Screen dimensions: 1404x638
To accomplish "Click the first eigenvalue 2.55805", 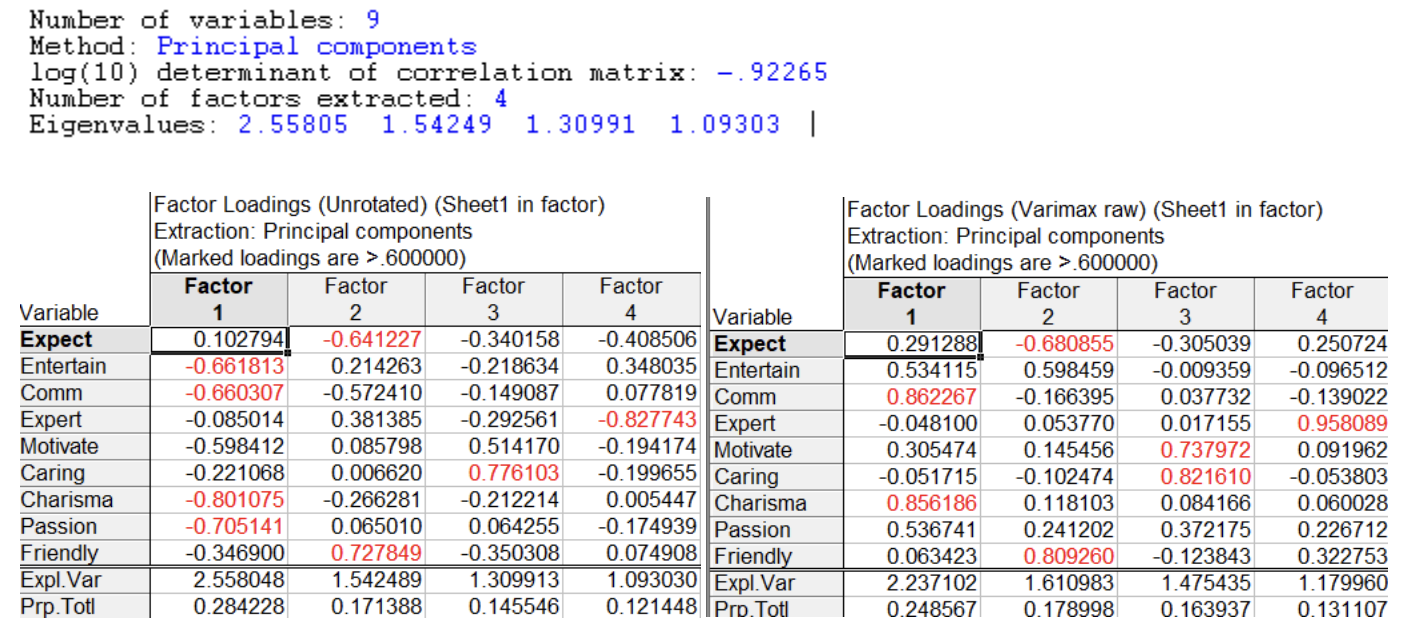I will (293, 125).
